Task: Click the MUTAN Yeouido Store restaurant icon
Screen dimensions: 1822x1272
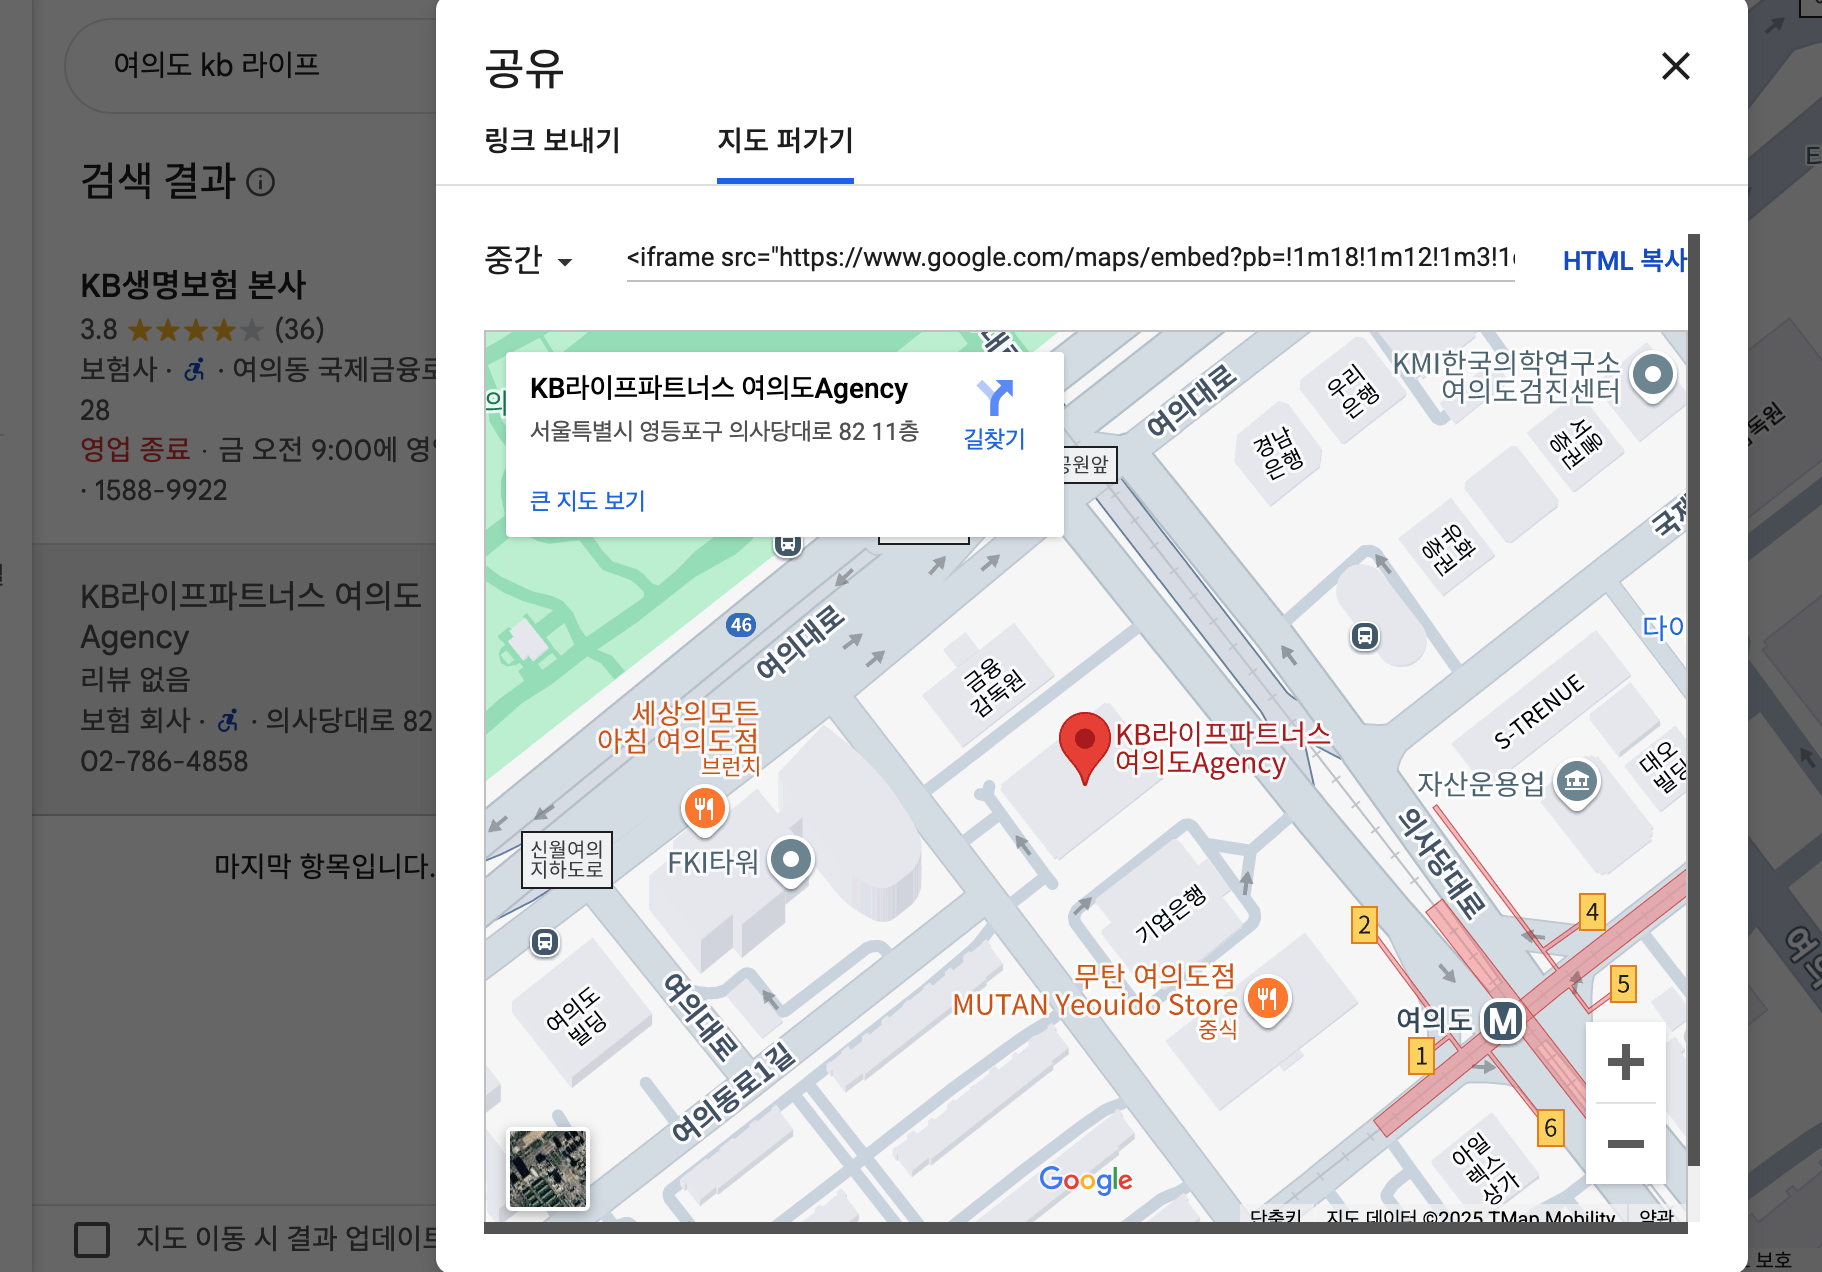Action: pyautogui.click(x=1267, y=998)
